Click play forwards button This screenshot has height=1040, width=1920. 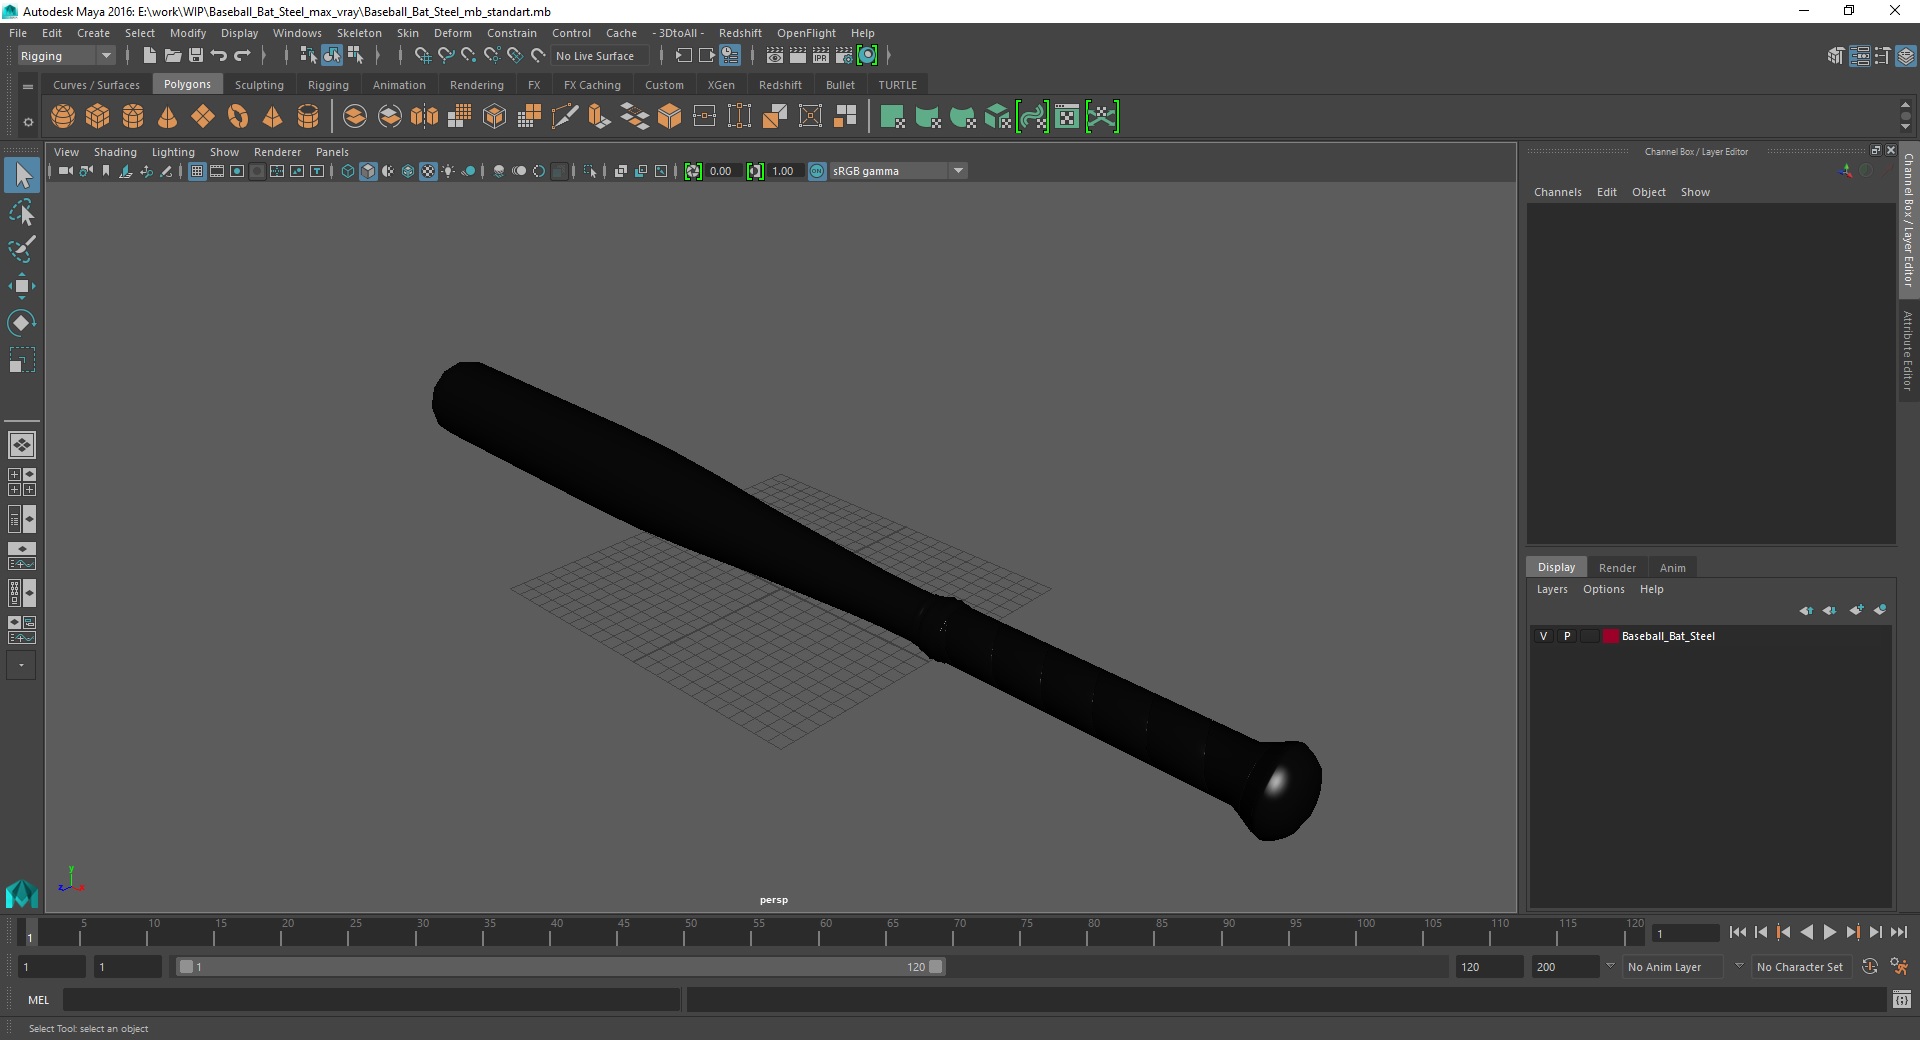point(1829,932)
